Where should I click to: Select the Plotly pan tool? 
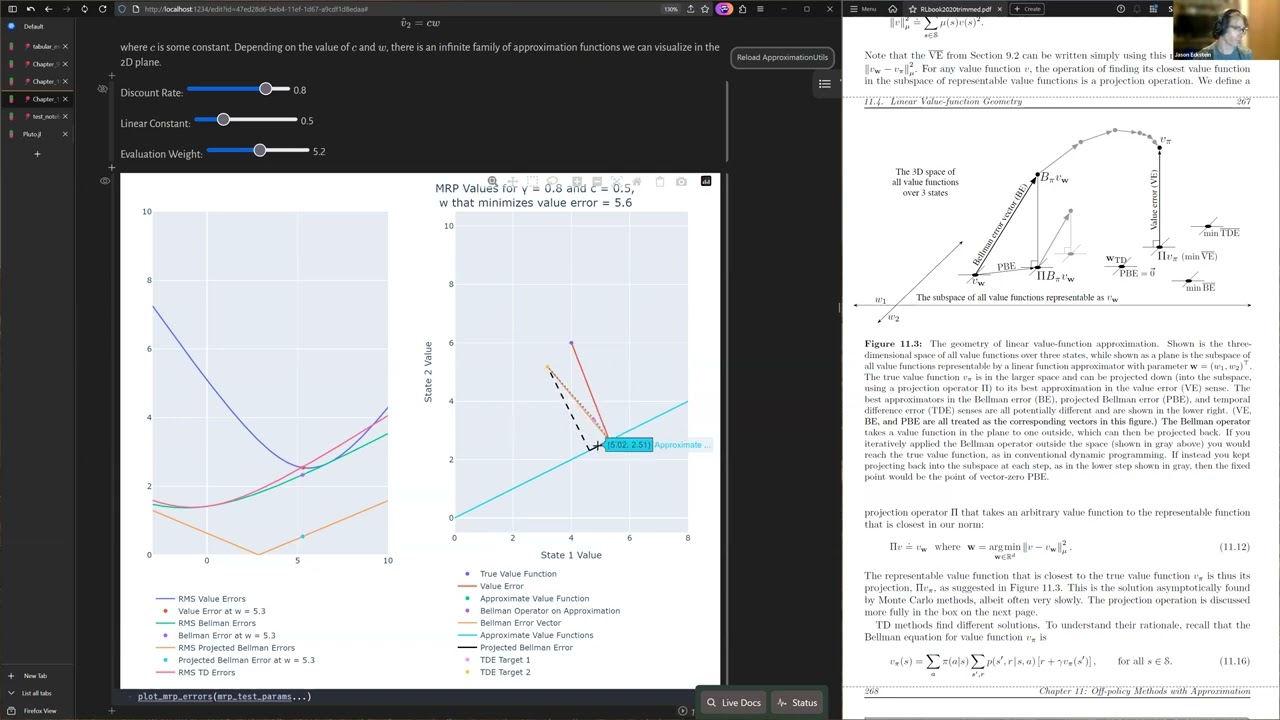513,181
